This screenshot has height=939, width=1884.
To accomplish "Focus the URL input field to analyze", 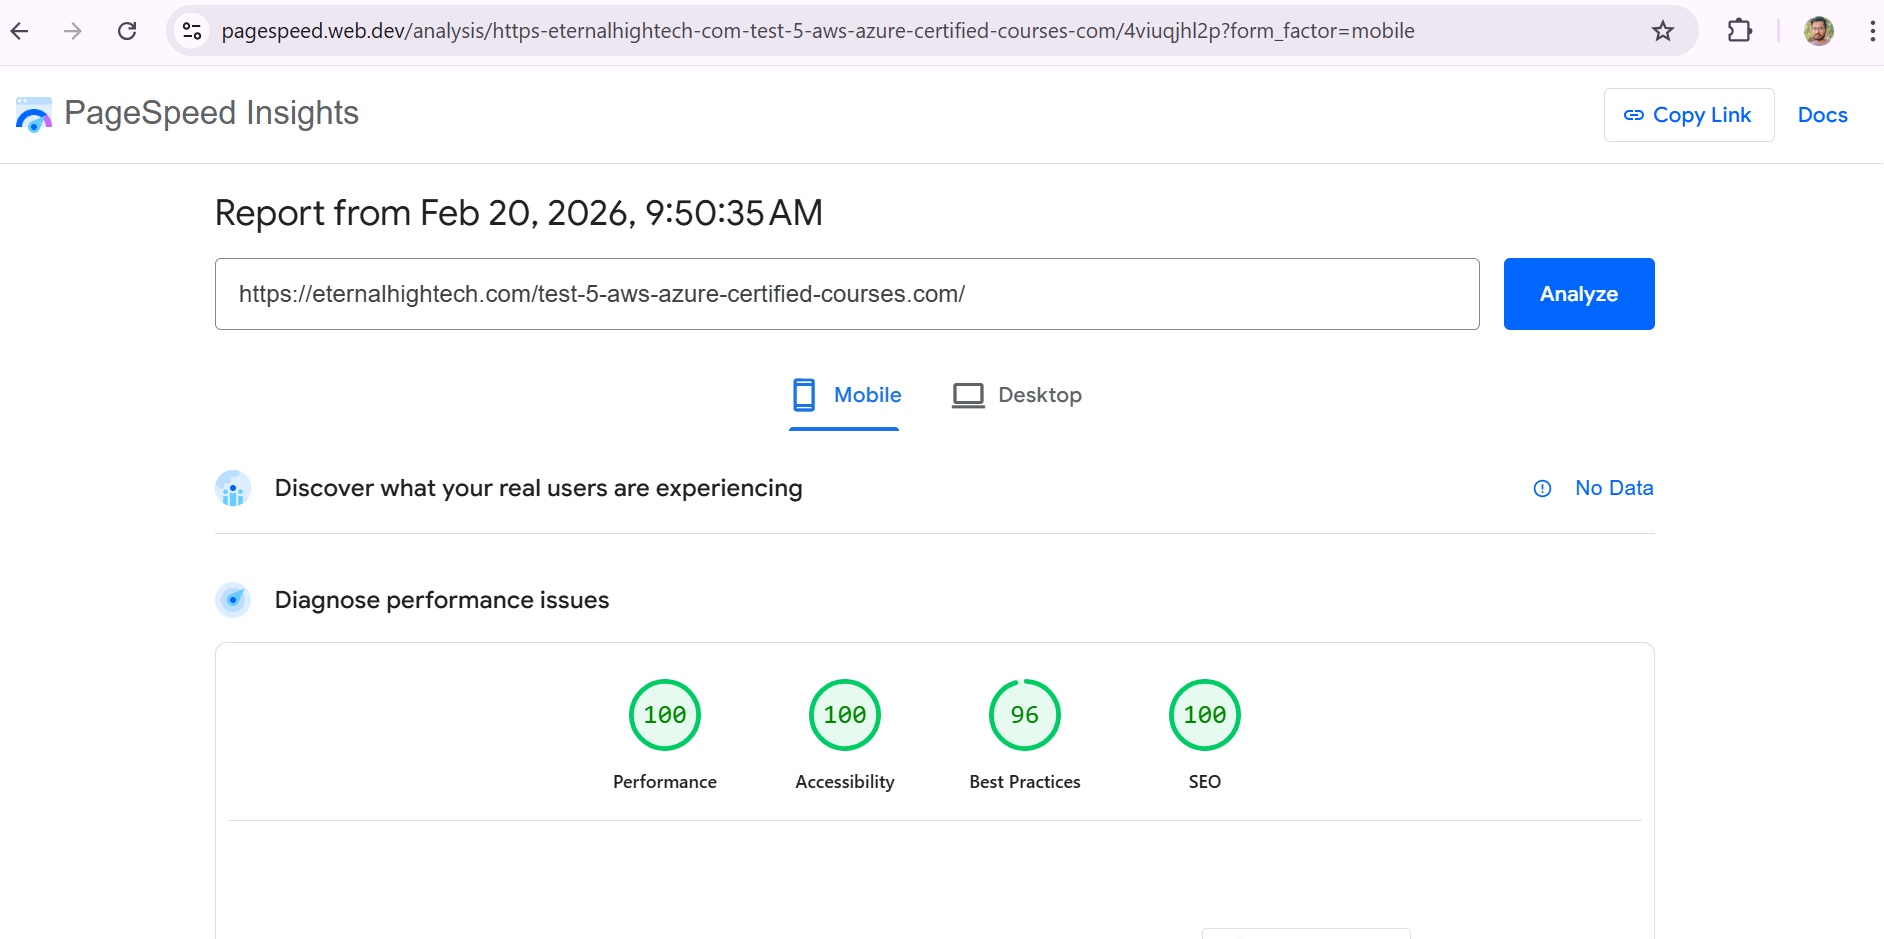I will point(847,294).
